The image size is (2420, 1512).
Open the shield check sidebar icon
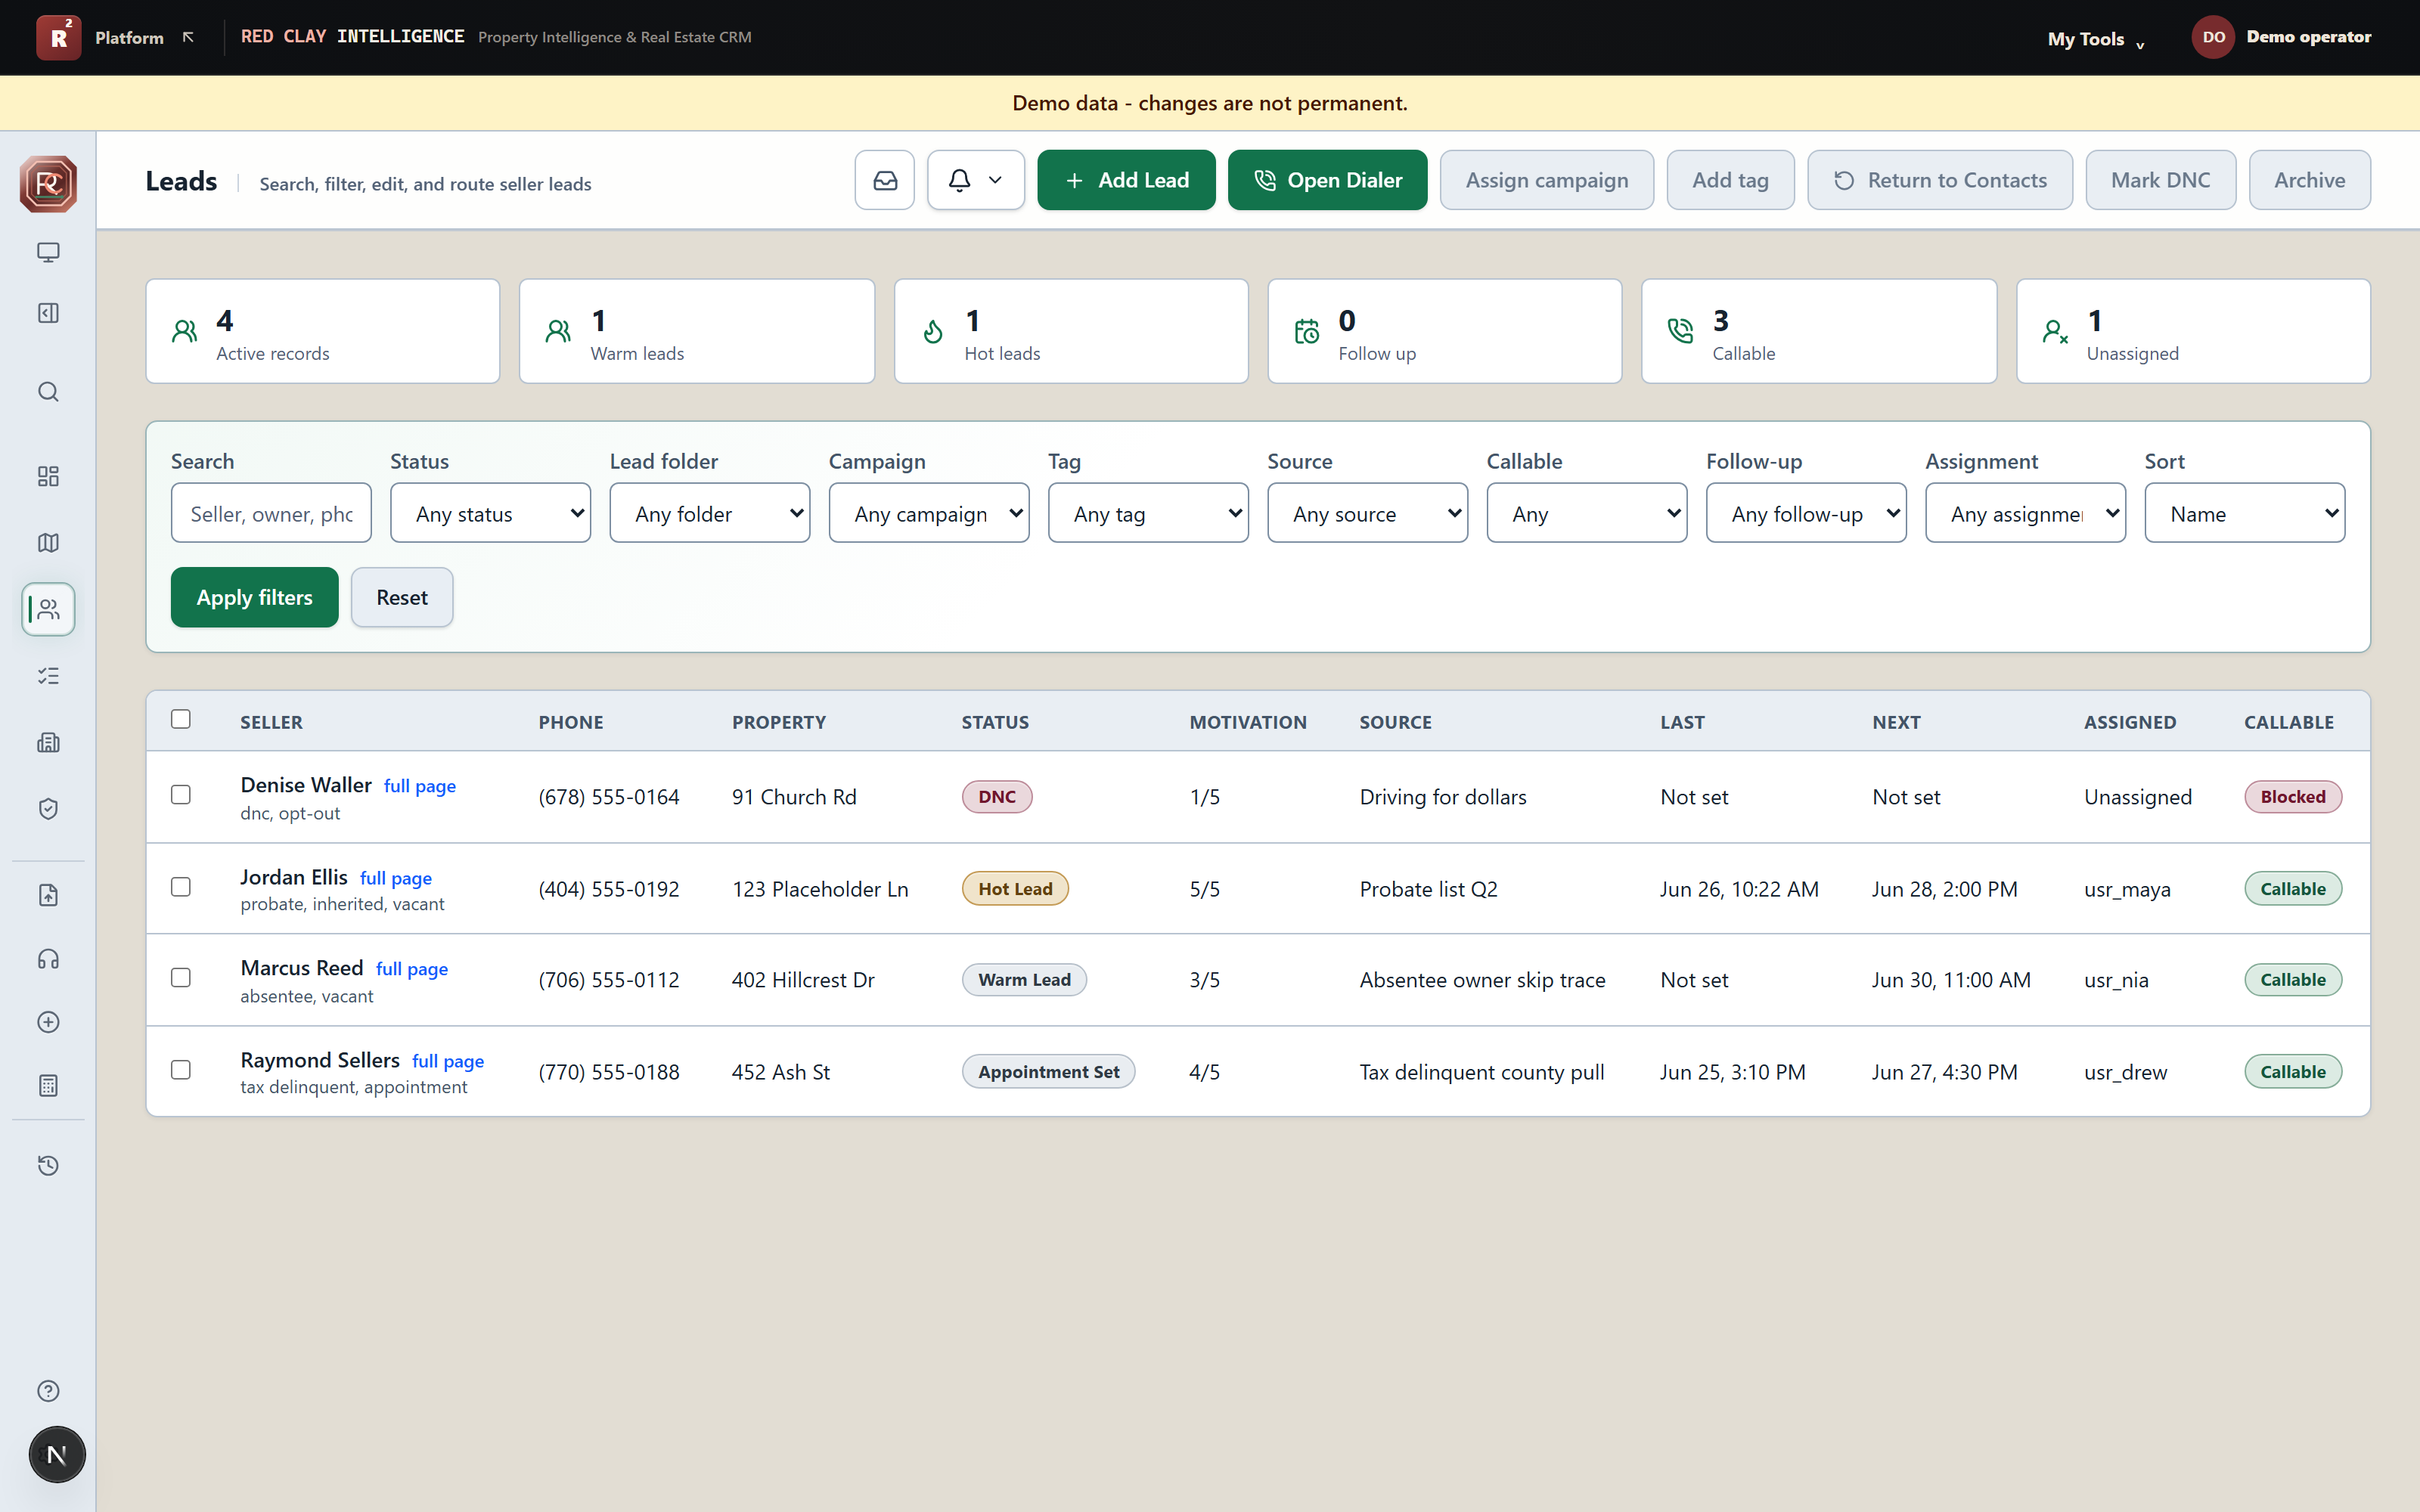pos(48,809)
